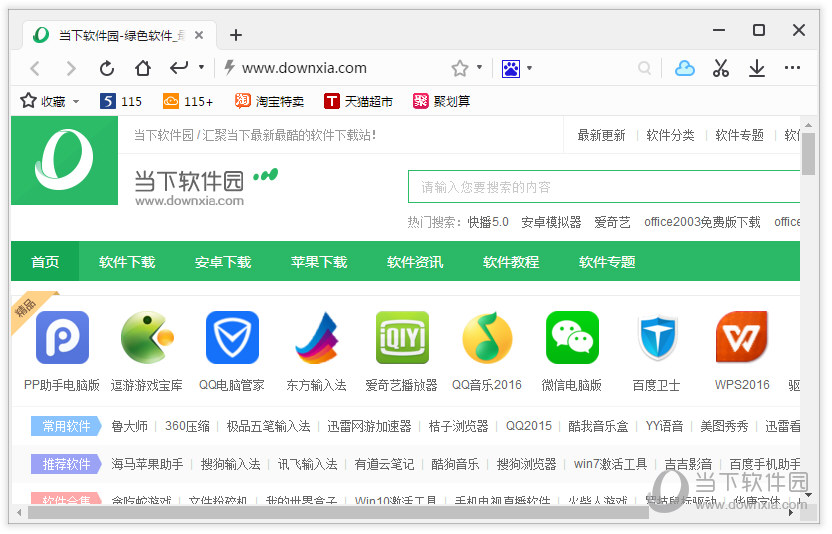This screenshot has height=534, width=832.
Task: Click the PP助手电脑版 app icon
Action: click(x=62, y=337)
